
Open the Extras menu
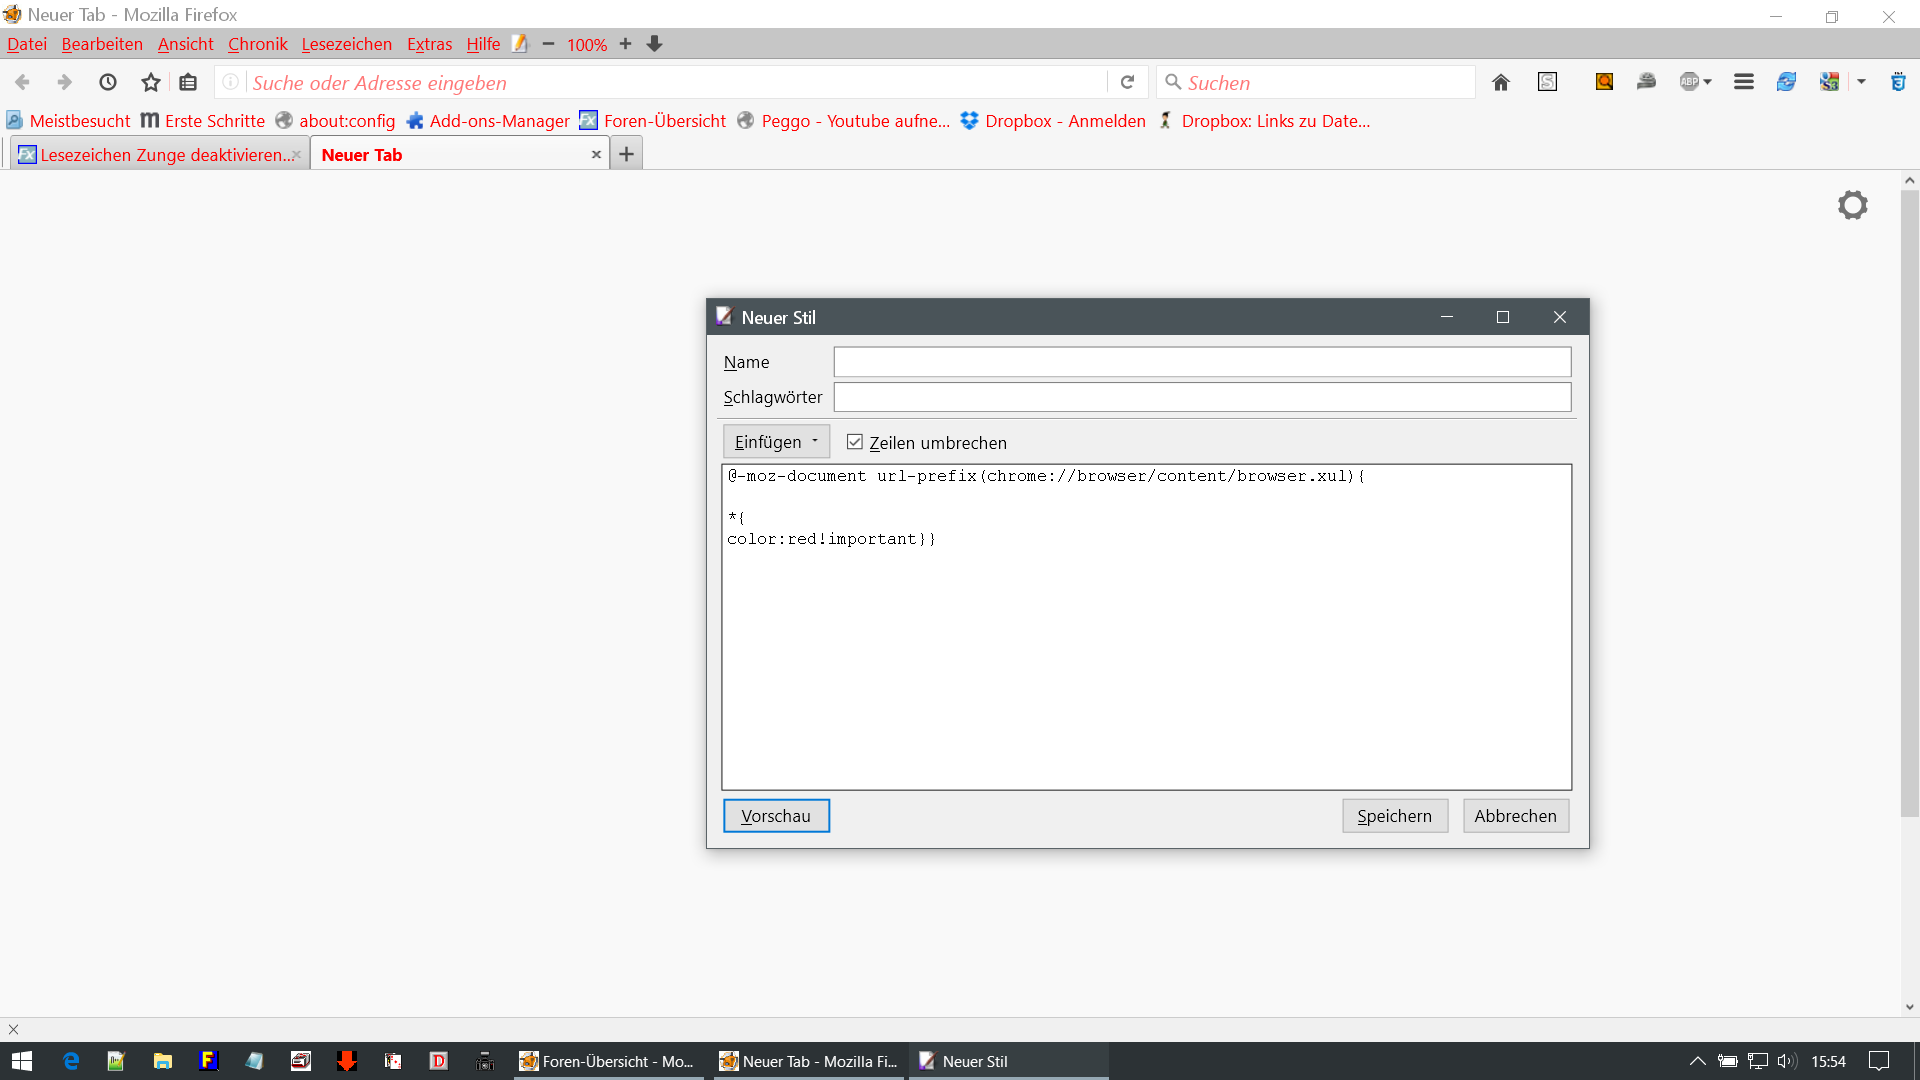point(429,44)
